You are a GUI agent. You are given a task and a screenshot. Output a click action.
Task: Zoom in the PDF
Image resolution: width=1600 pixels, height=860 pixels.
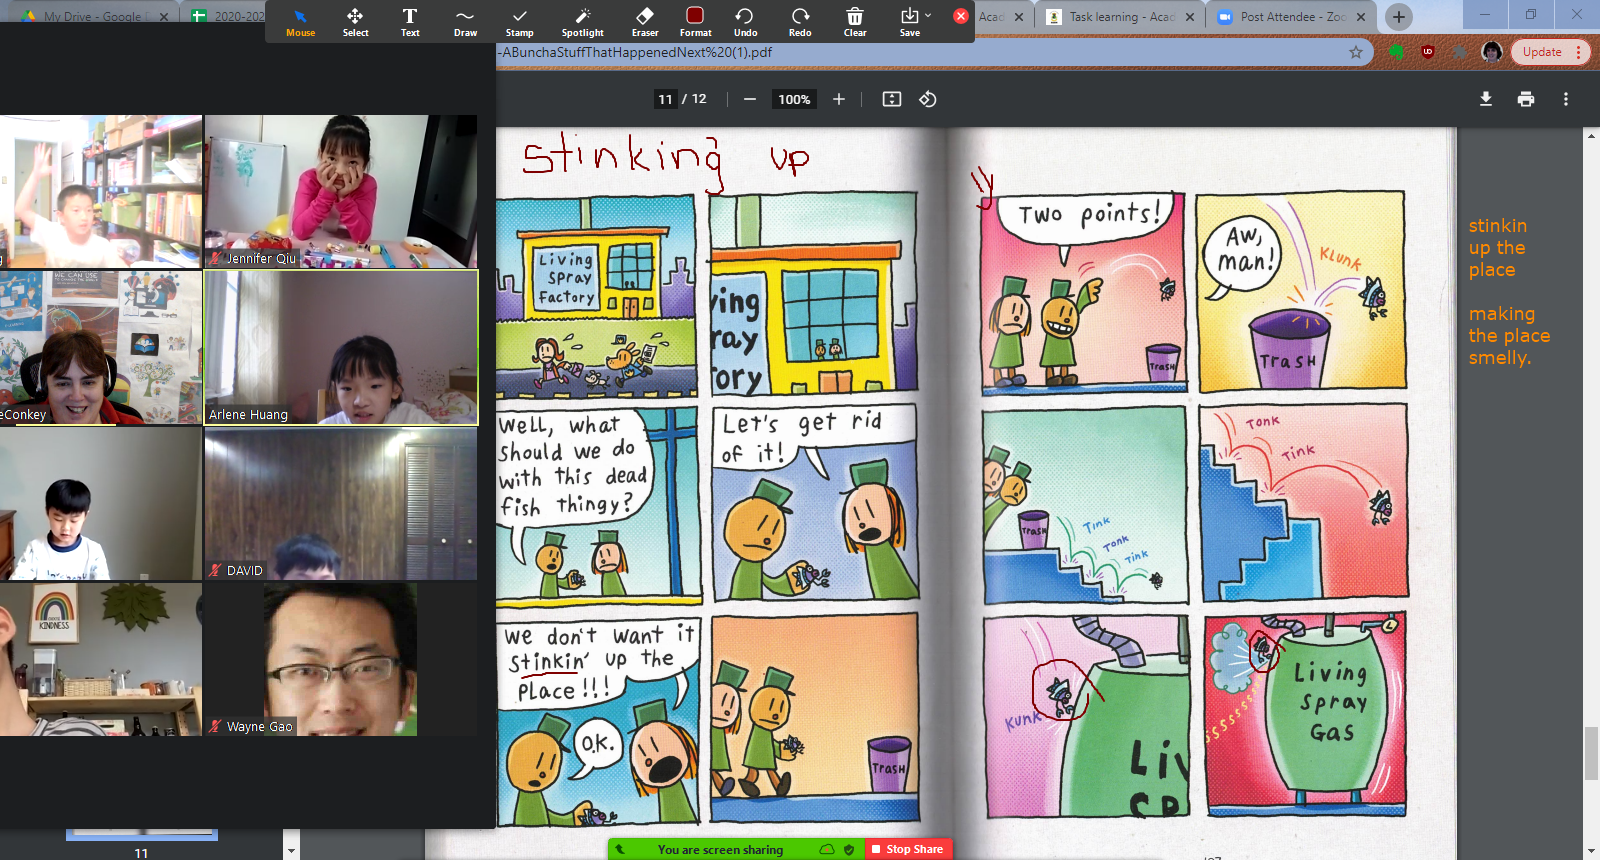tap(839, 99)
